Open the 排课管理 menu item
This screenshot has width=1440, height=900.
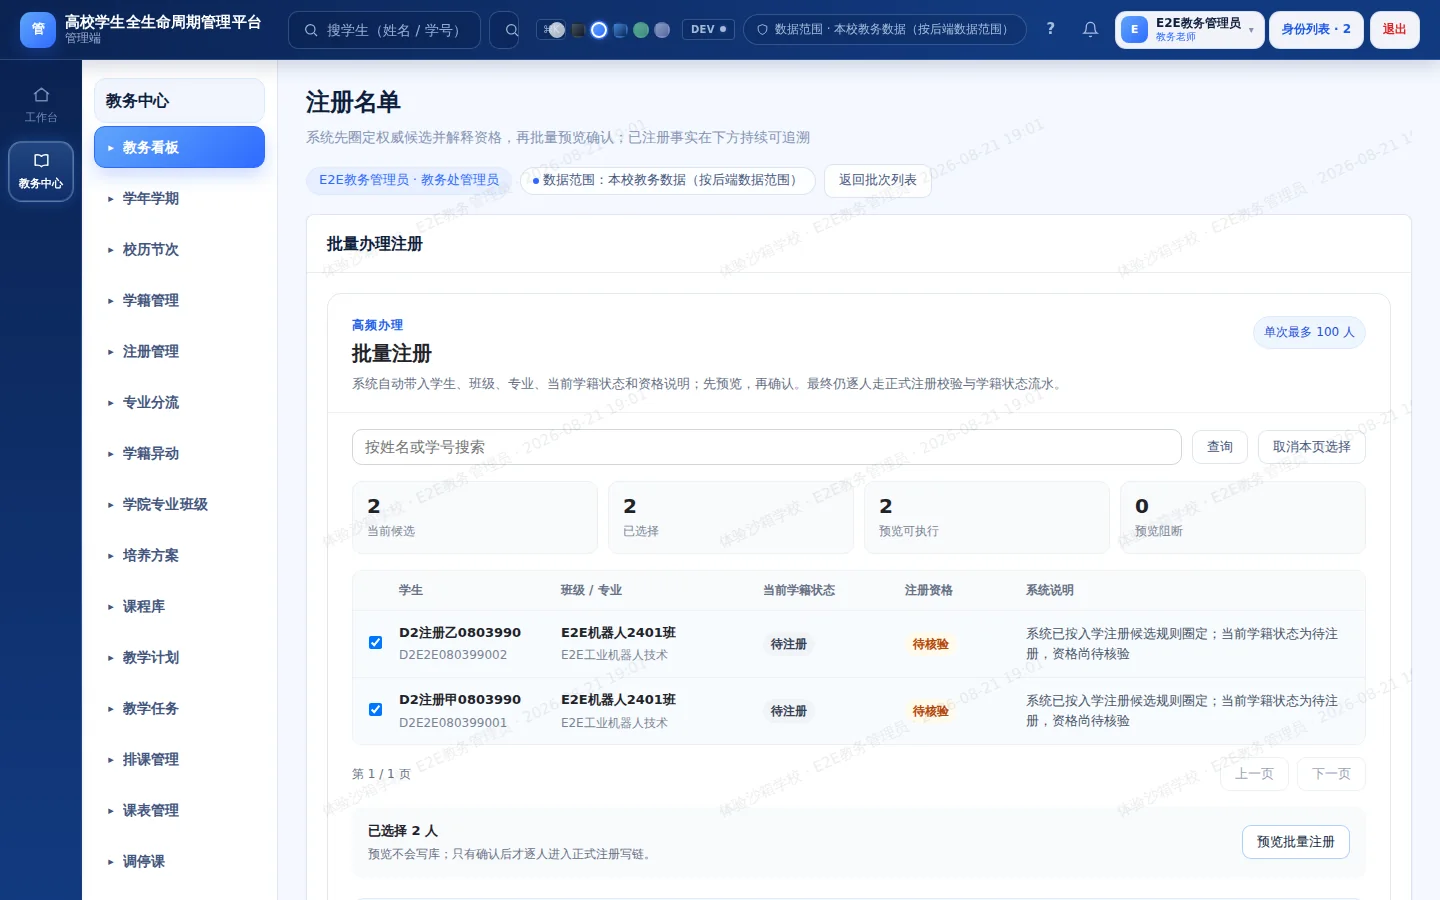(x=179, y=759)
